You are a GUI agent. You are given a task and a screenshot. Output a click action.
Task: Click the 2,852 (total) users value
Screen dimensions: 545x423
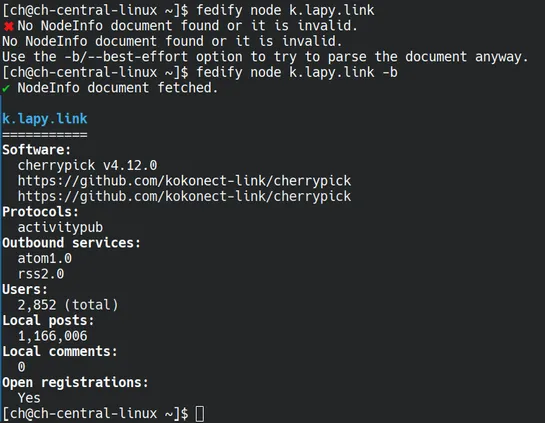point(68,305)
